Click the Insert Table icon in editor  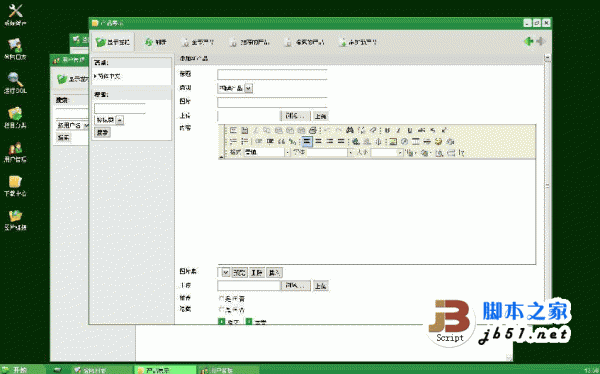click(416, 142)
